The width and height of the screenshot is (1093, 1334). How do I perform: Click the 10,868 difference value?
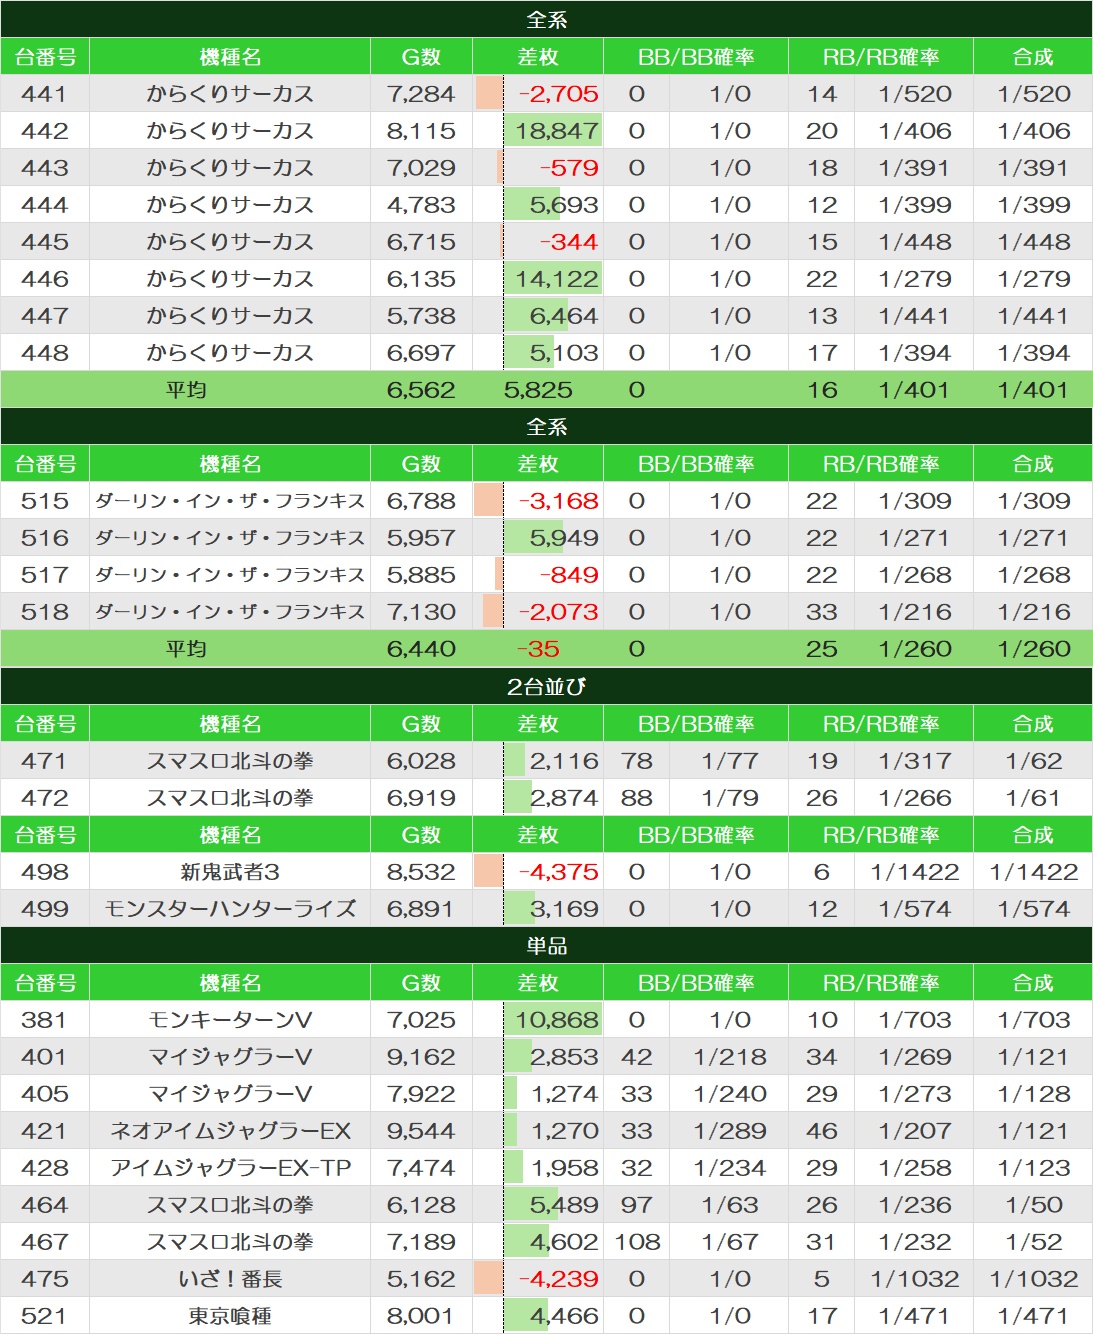(x=557, y=1020)
